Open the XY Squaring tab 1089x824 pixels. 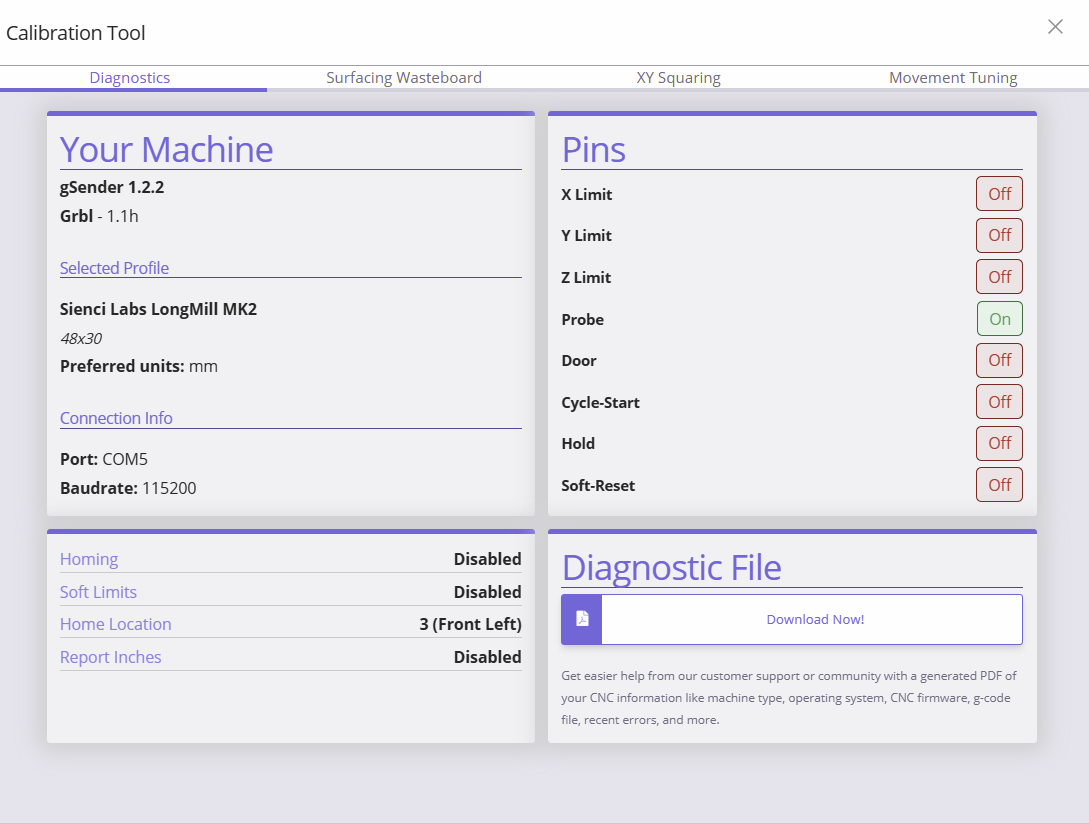tap(678, 78)
